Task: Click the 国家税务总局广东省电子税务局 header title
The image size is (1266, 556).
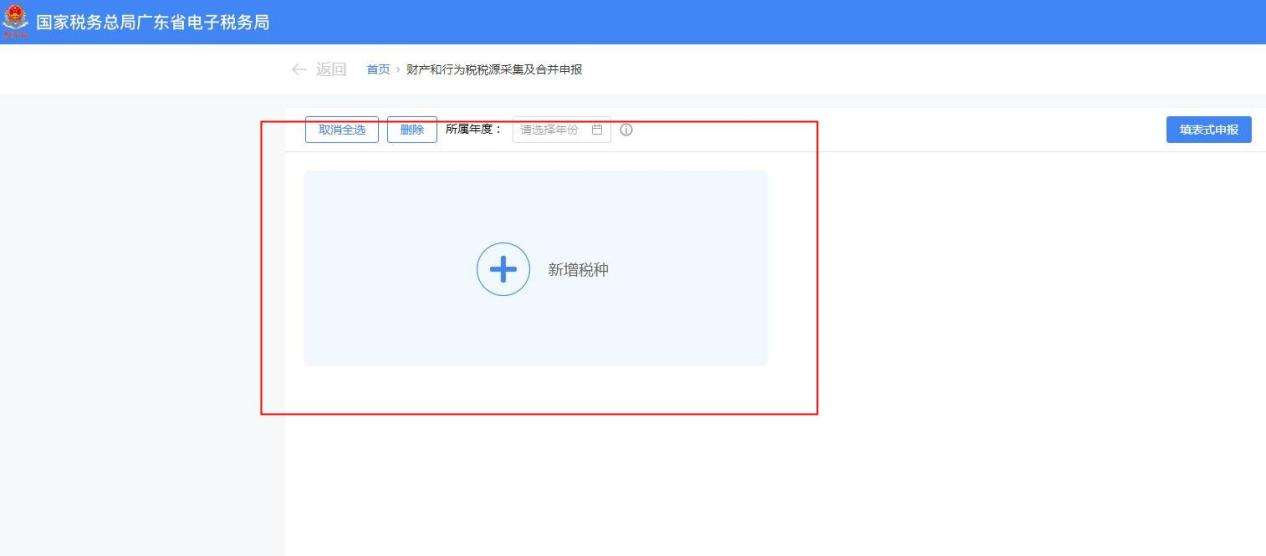Action: [153, 22]
